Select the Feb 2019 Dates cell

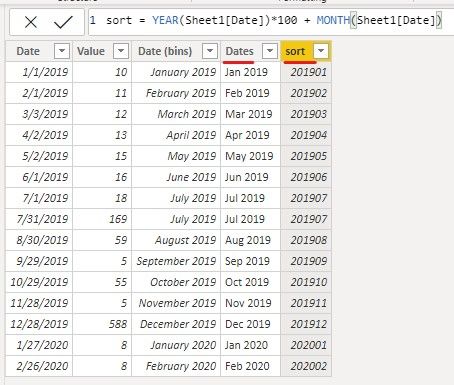pyautogui.click(x=250, y=93)
